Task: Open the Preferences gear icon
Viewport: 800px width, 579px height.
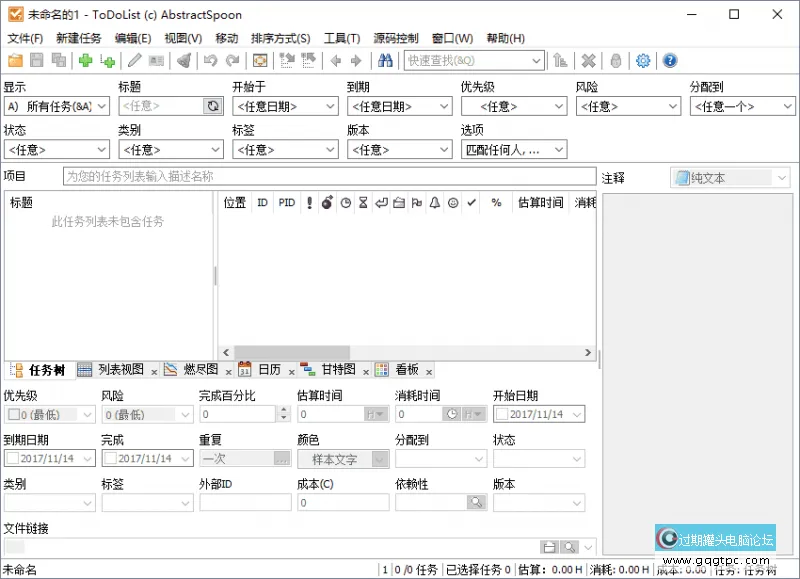Action: 643,60
